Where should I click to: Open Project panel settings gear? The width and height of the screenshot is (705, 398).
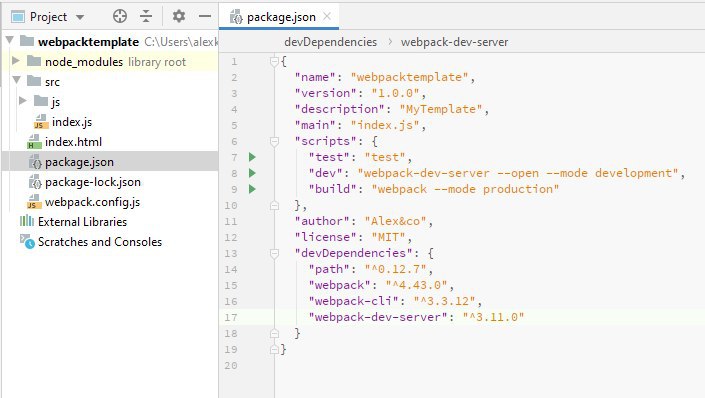pyautogui.click(x=179, y=17)
